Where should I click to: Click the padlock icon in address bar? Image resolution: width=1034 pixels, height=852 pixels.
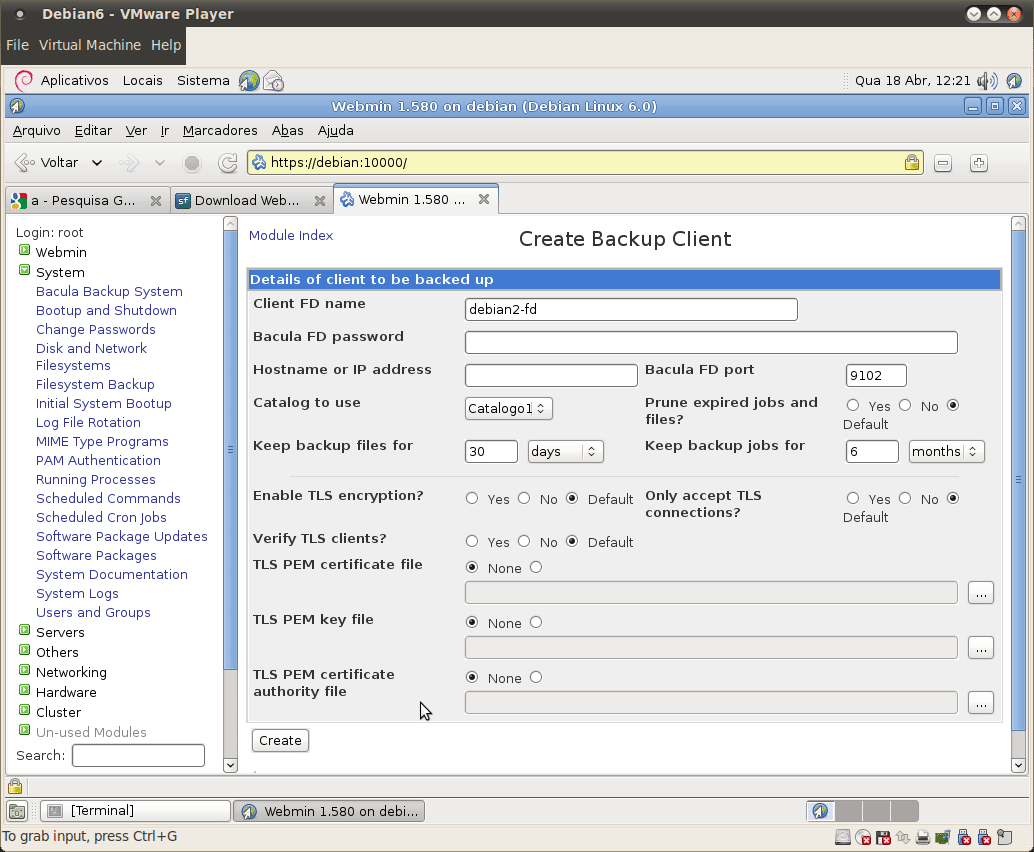(911, 162)
